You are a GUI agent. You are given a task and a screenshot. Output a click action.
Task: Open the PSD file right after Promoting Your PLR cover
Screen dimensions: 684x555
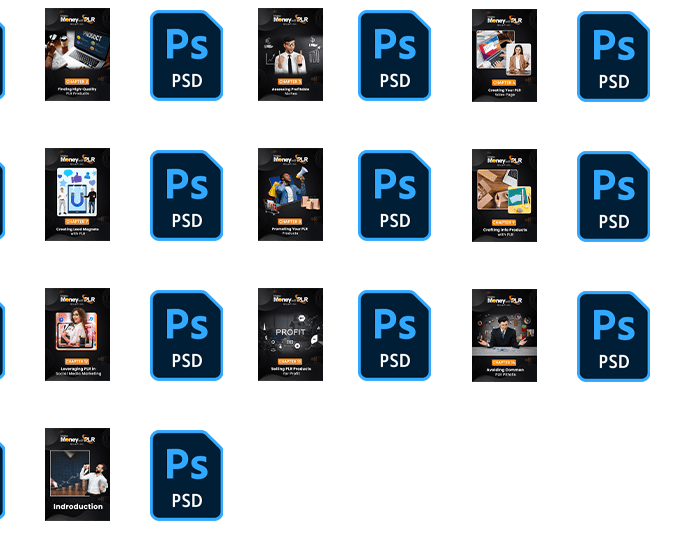tap(394, 195)
